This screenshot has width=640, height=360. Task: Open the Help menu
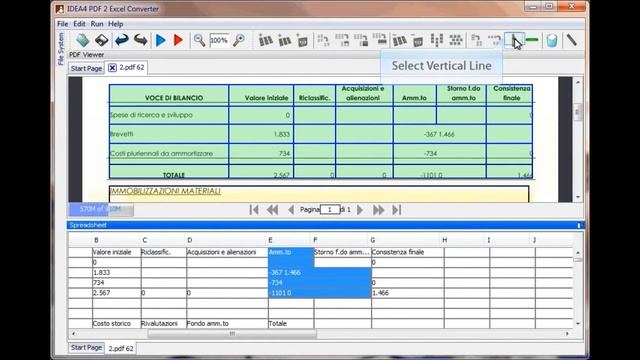pyautogui.click(x=116, y=24)
